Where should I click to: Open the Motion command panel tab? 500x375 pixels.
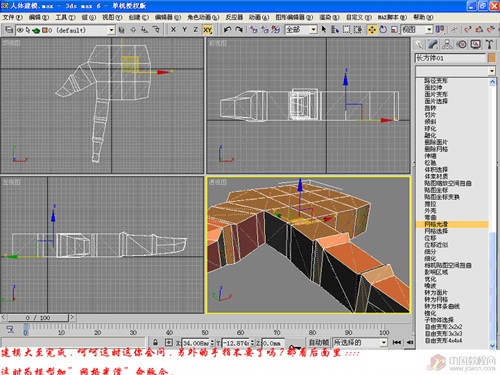pyautogui.click(x=462, y=45)
